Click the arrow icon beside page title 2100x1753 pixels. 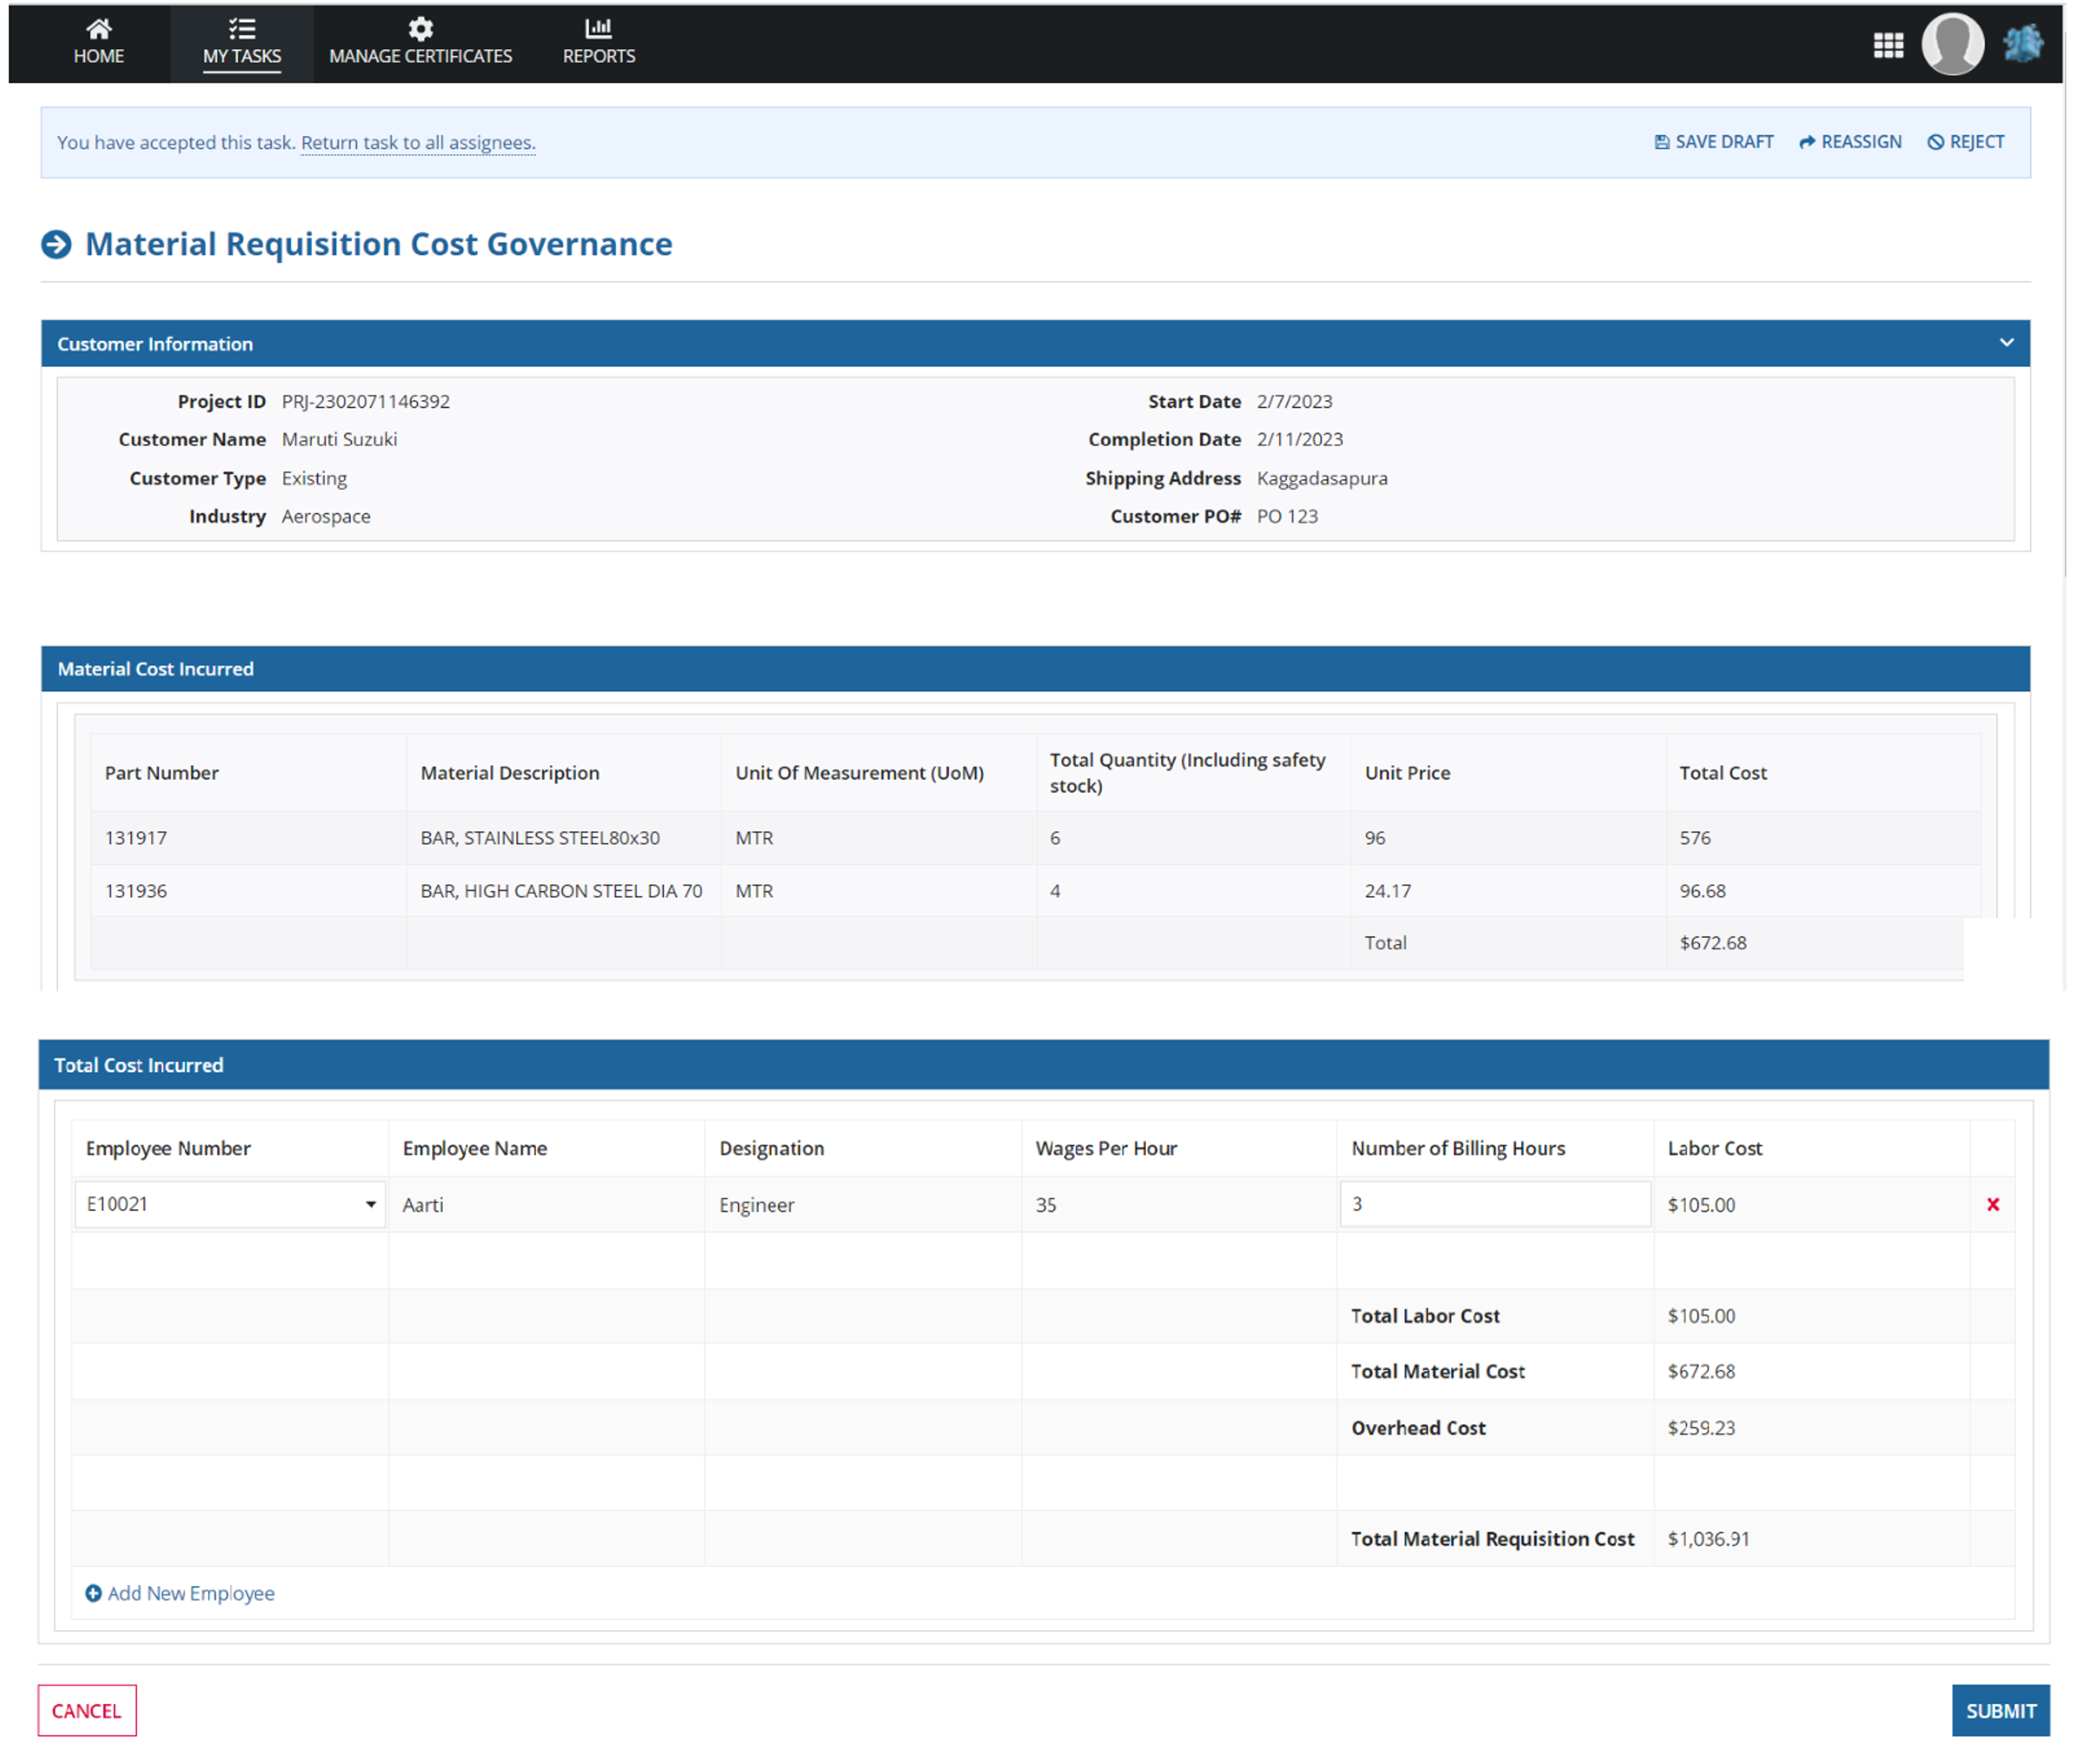57,244
